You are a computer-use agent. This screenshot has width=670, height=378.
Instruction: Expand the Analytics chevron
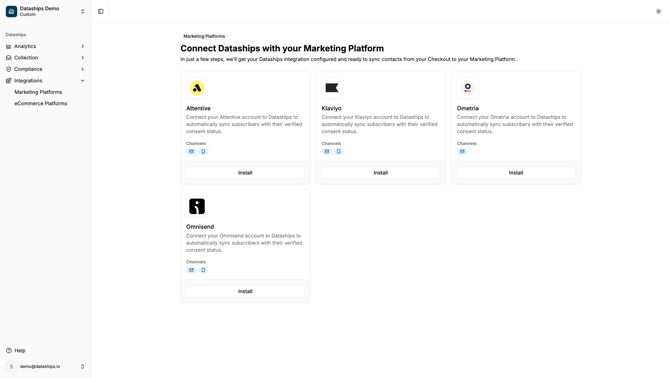[82, 46]
